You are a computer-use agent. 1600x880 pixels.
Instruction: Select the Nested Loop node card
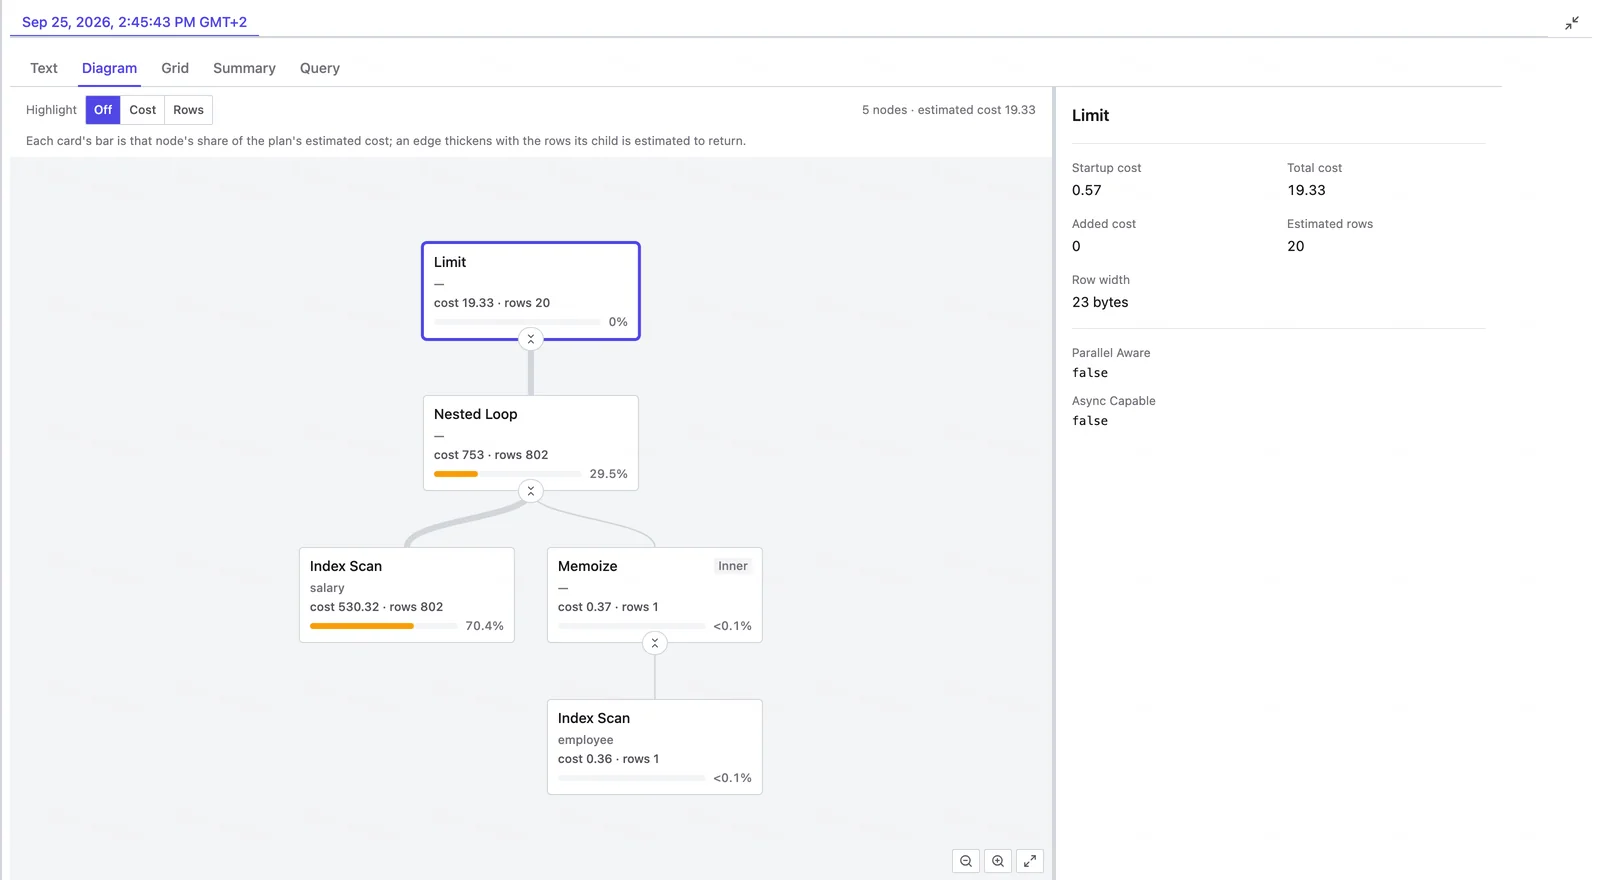tap(531, 443)
